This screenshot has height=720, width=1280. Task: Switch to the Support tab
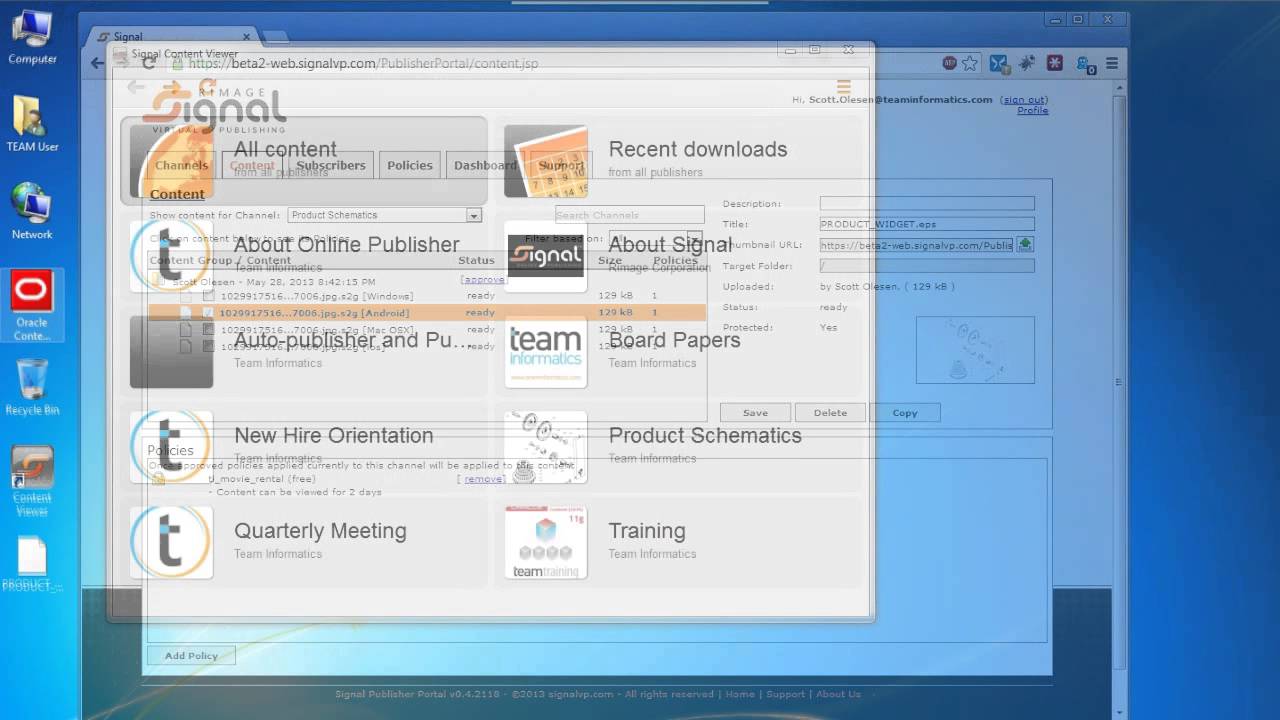561,165
